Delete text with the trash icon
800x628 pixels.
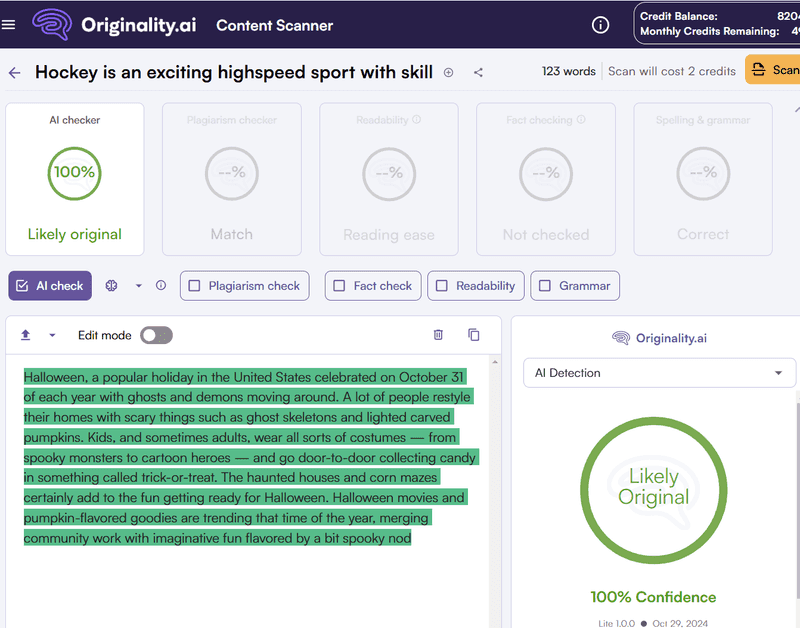(x=438, y=335)
